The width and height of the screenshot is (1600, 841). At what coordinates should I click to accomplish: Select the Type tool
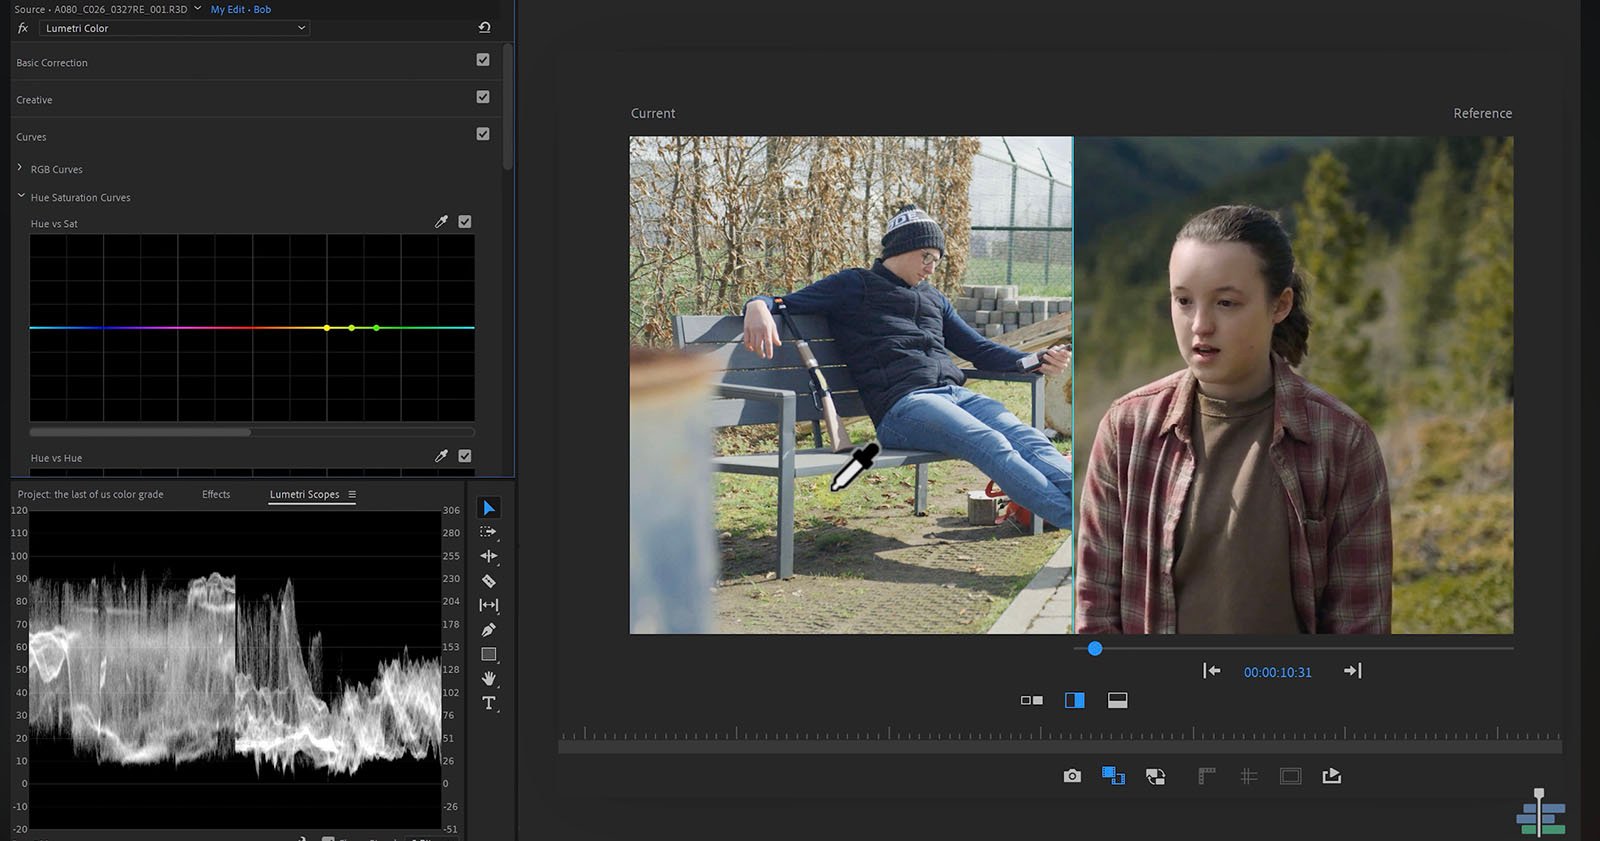[488, 703]
